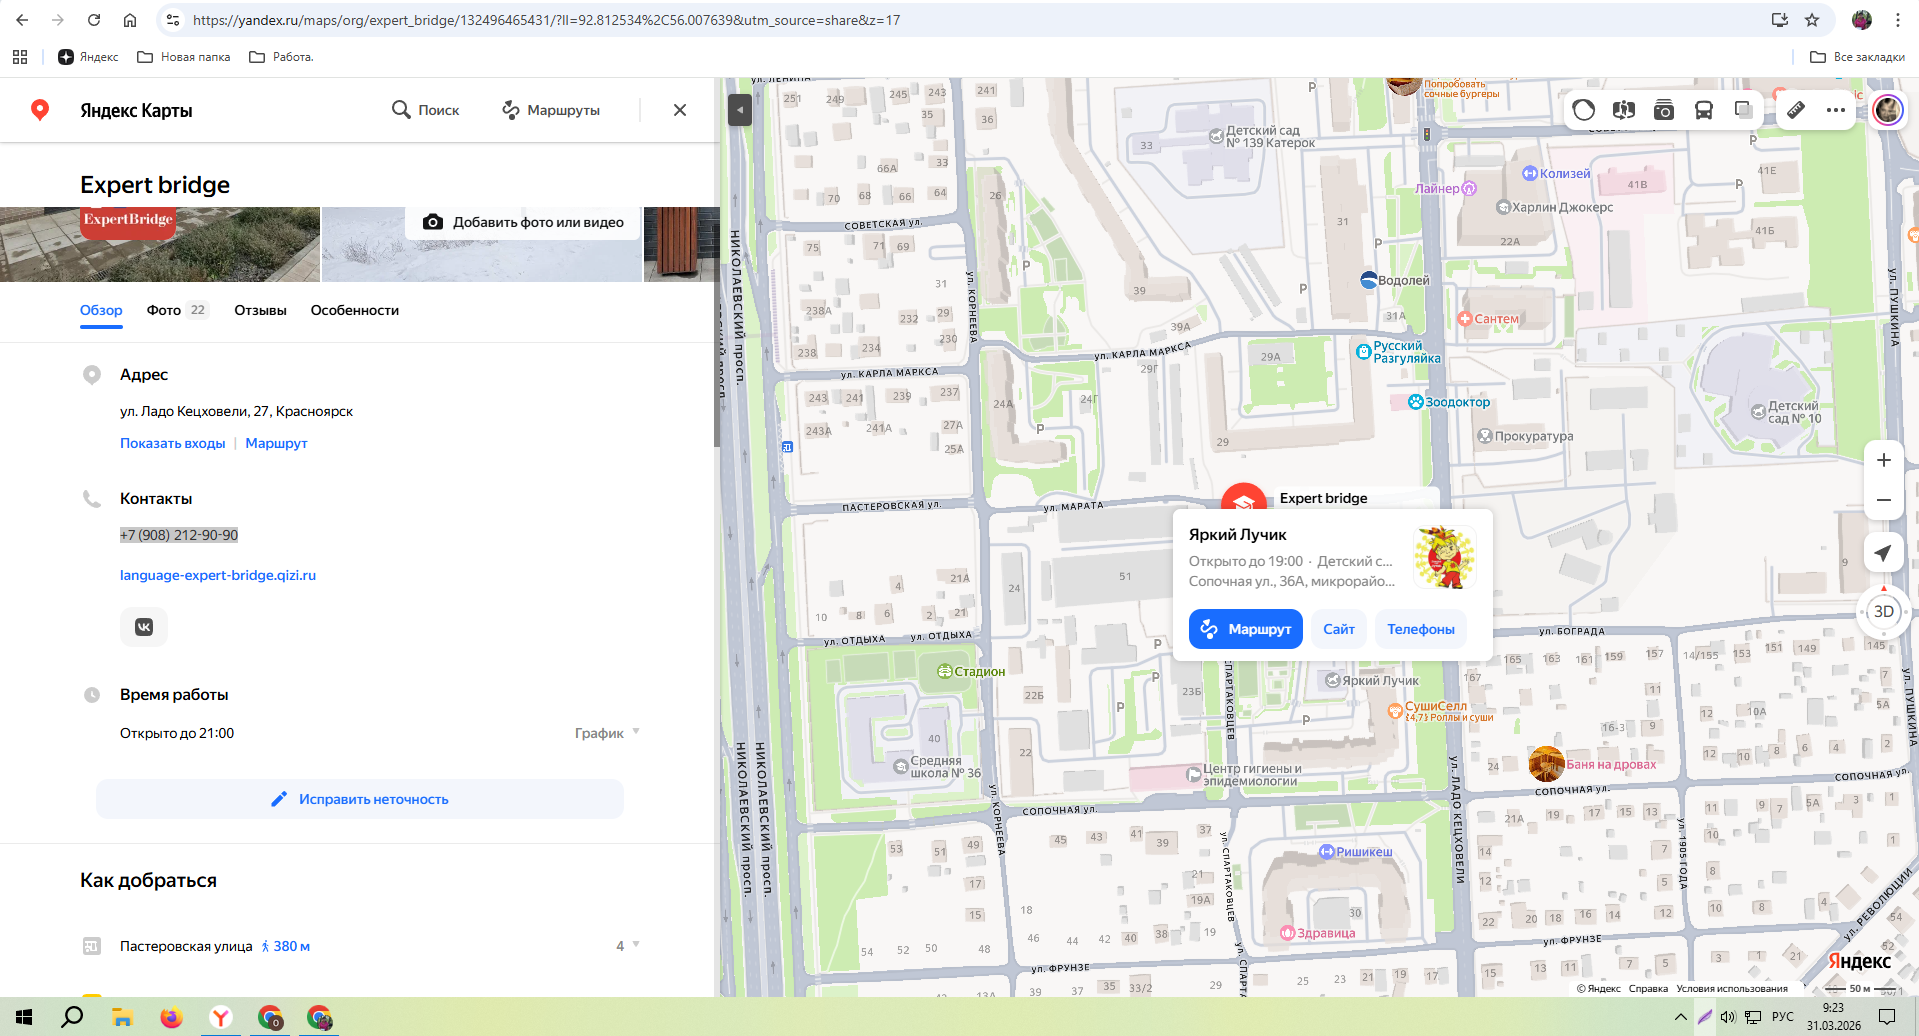
Task: Open street panoramas mode on the map
Action: [1624, 110]
